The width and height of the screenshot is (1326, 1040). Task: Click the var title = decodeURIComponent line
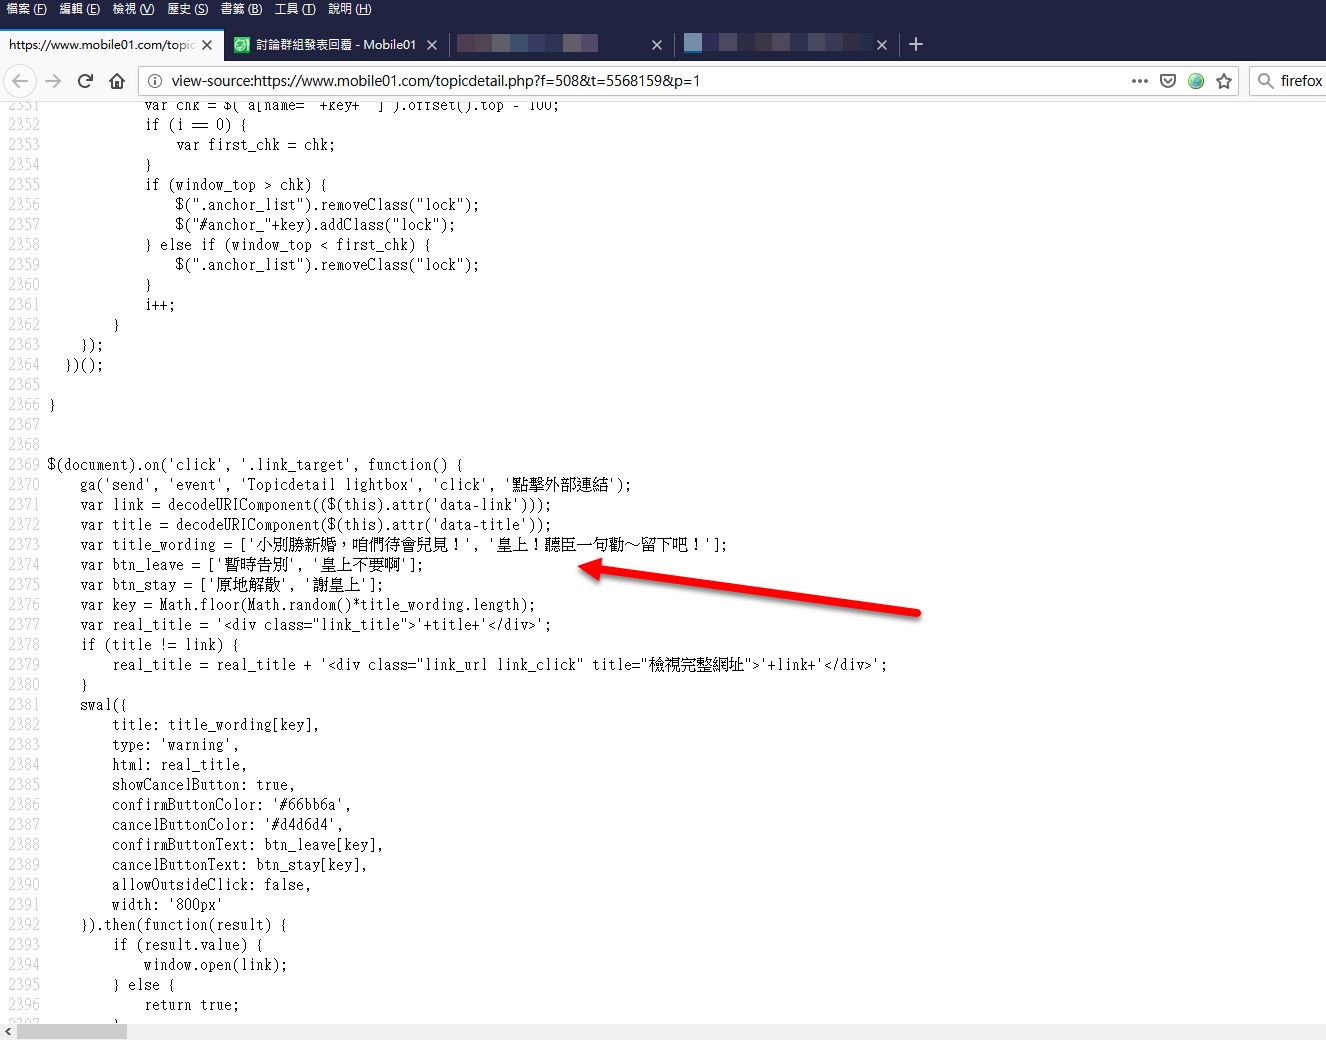click(x=315, y=525)
